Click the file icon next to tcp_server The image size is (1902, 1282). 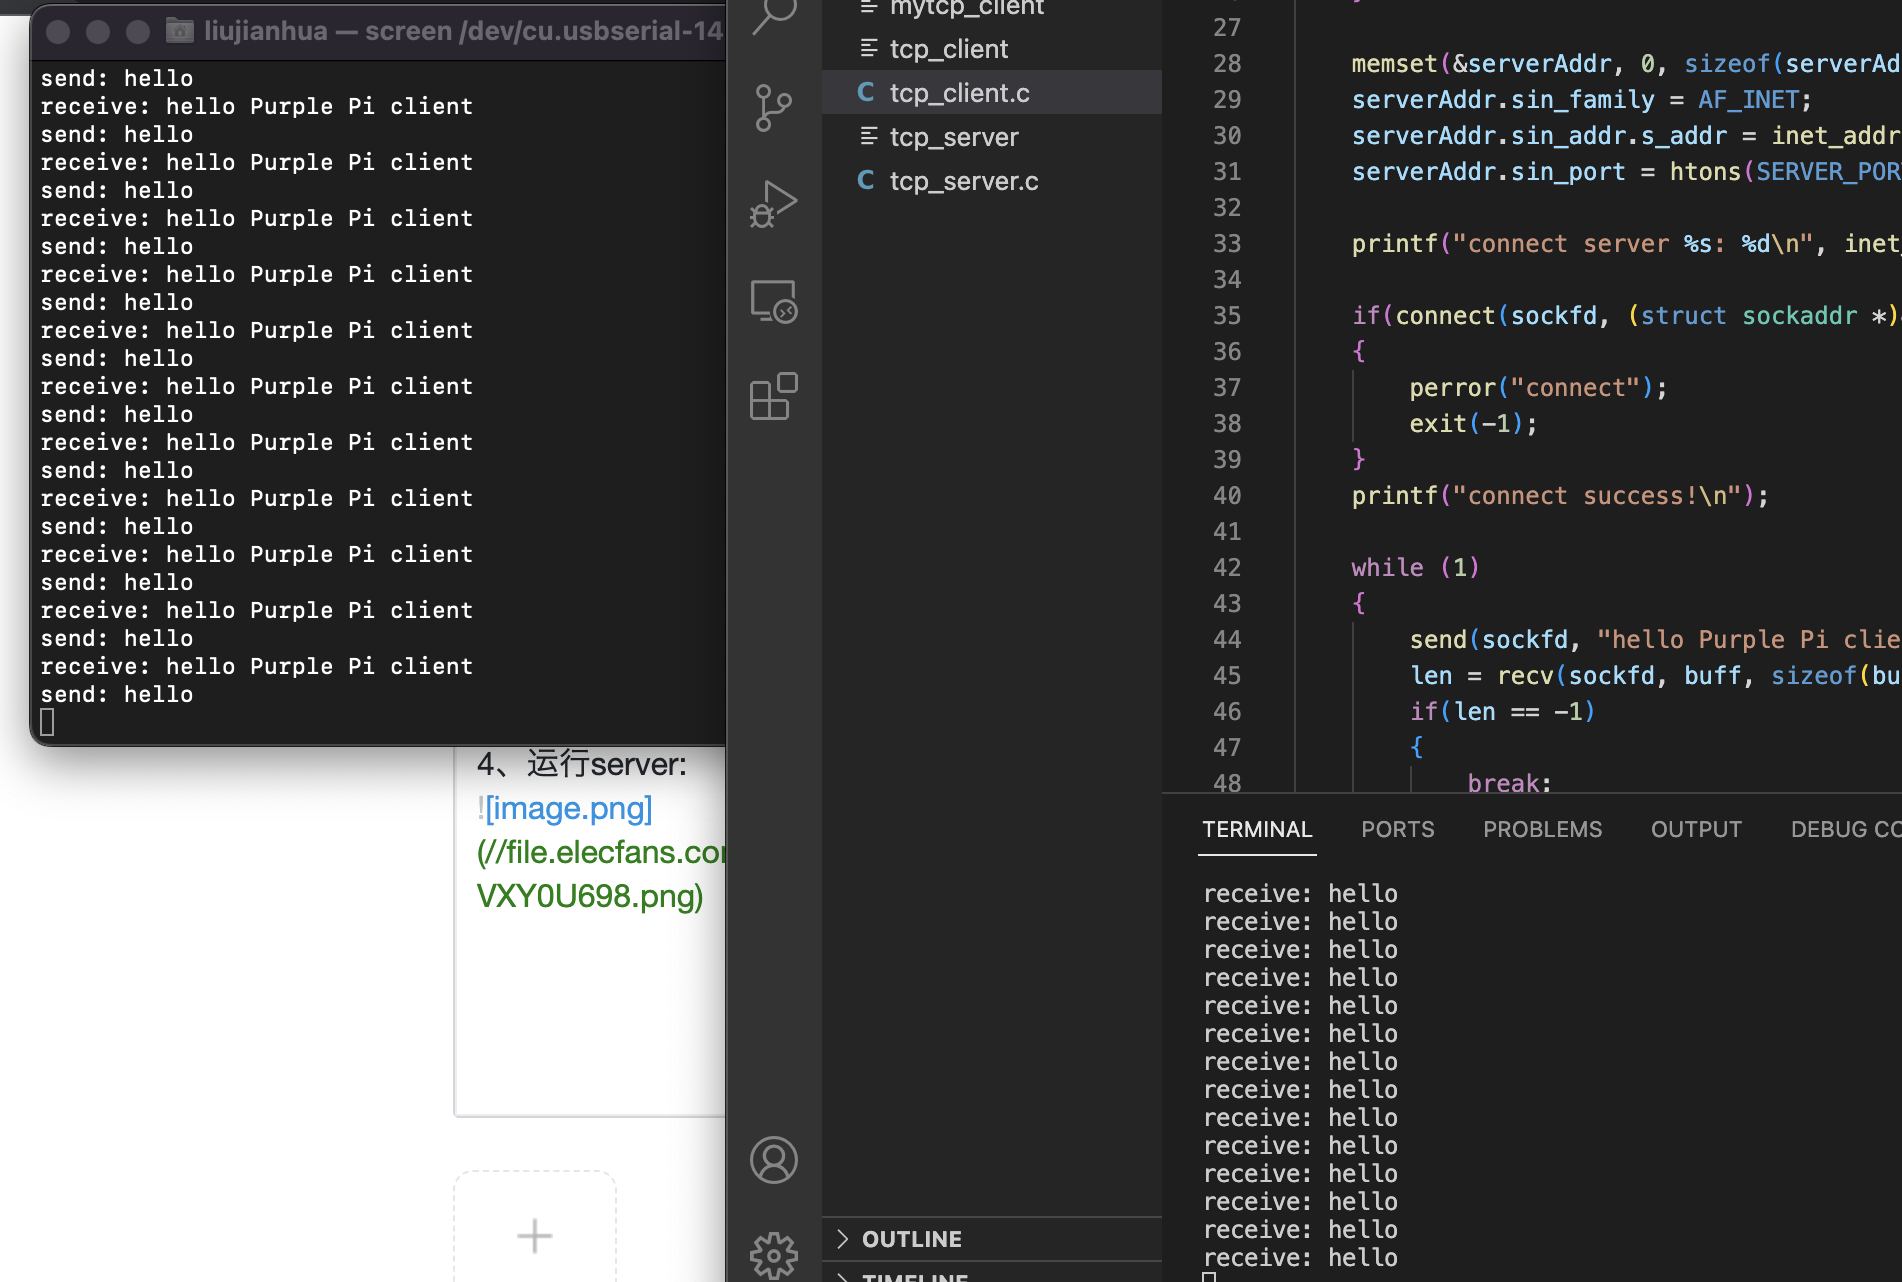pos(868,136)
